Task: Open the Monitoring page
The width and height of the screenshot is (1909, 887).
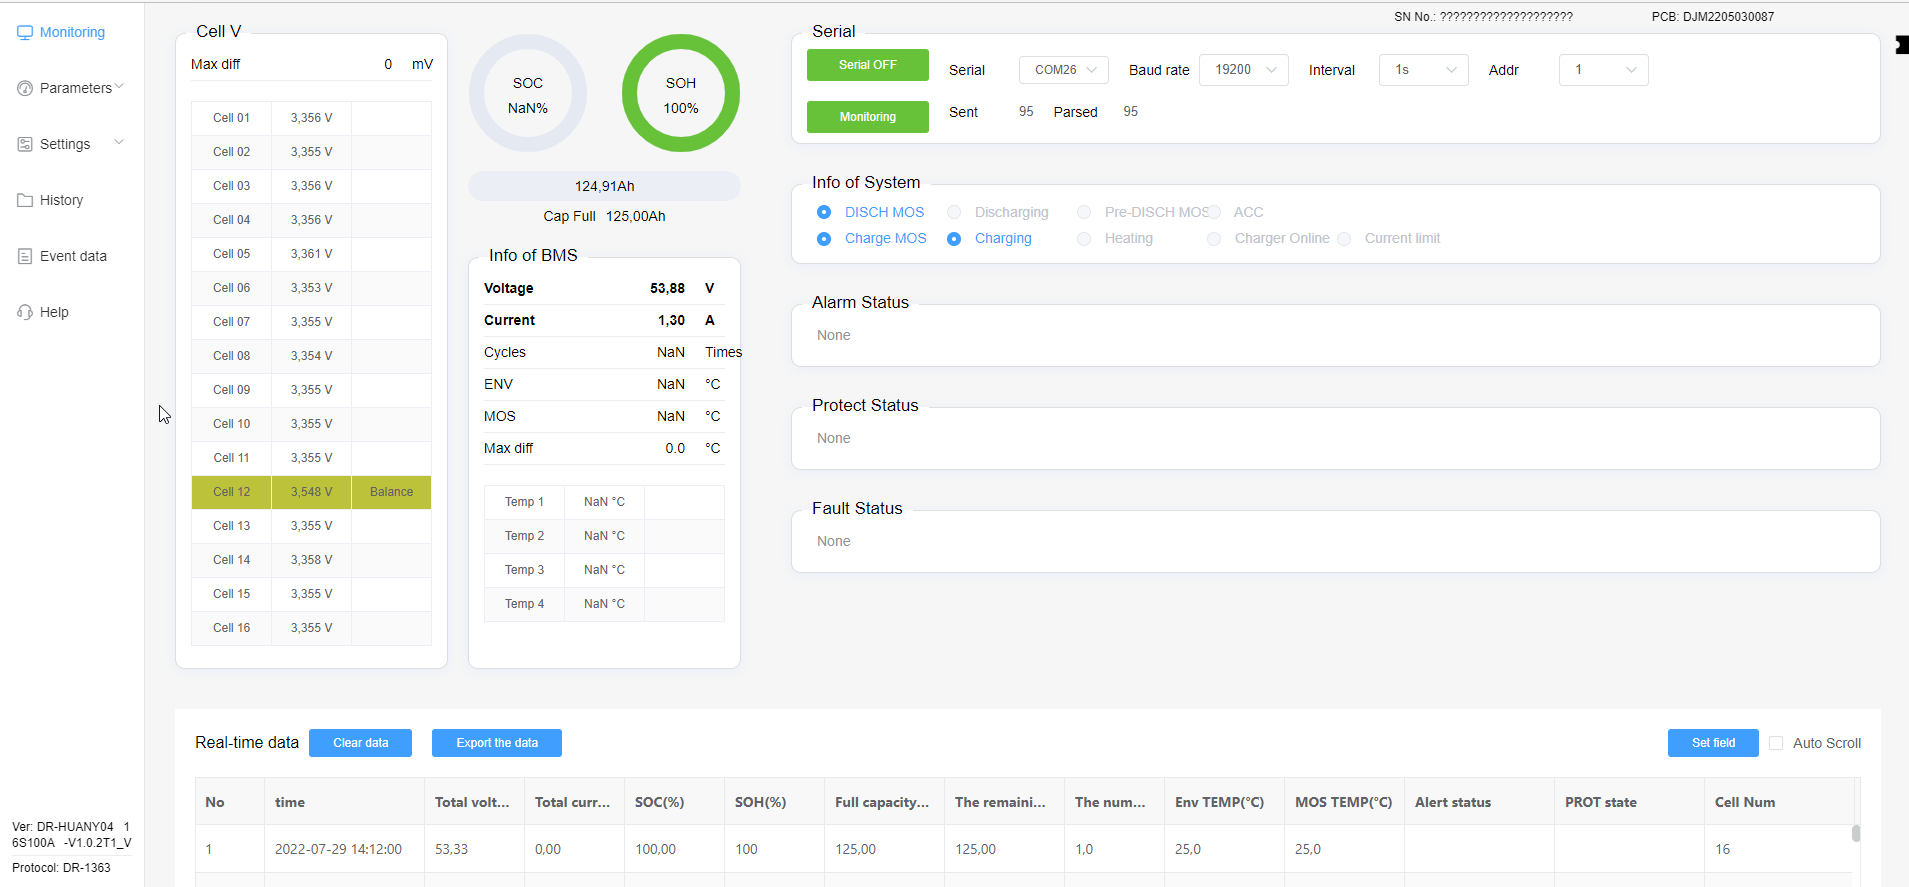Action: tap(72, 32)
